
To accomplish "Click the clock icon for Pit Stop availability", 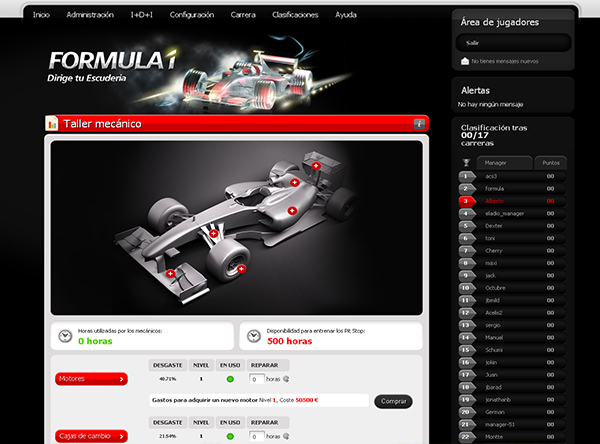I will coord(254,336).
